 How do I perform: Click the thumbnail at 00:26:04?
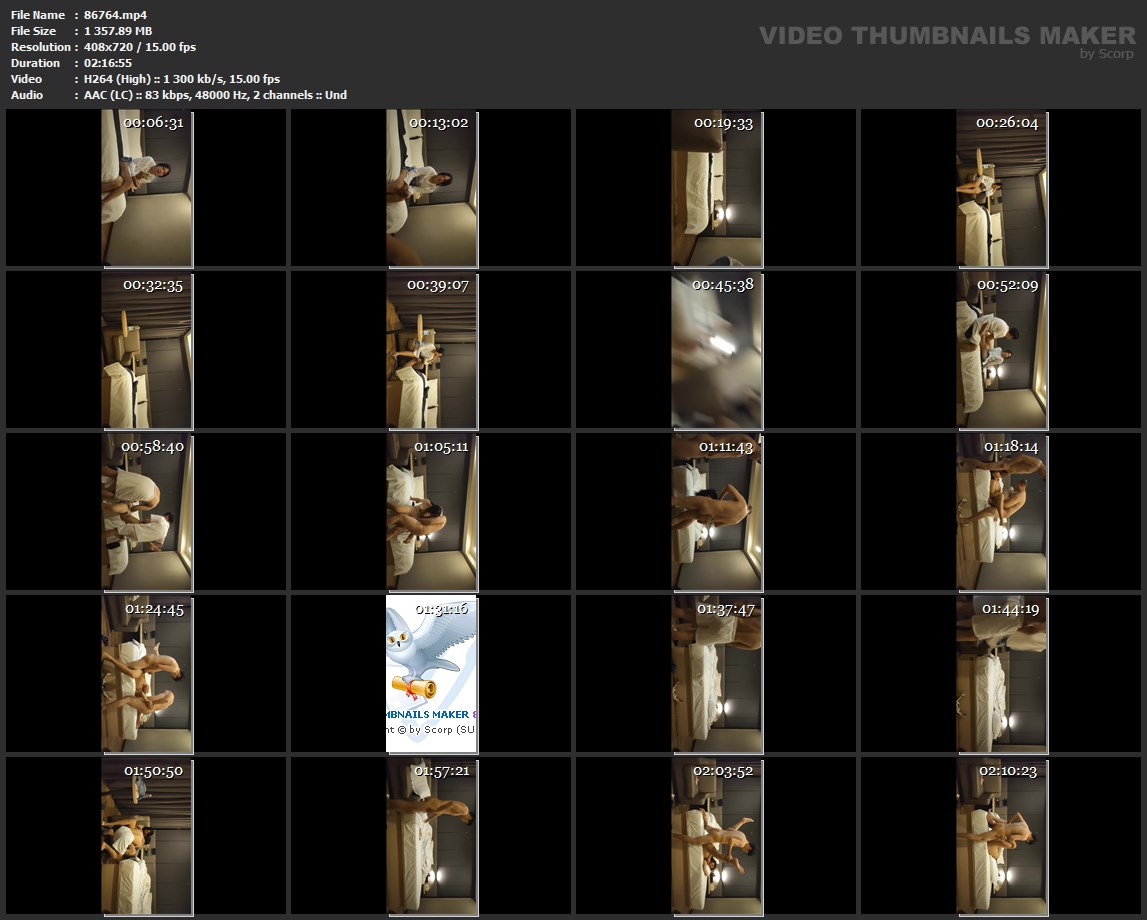[x=1001, y=188]
